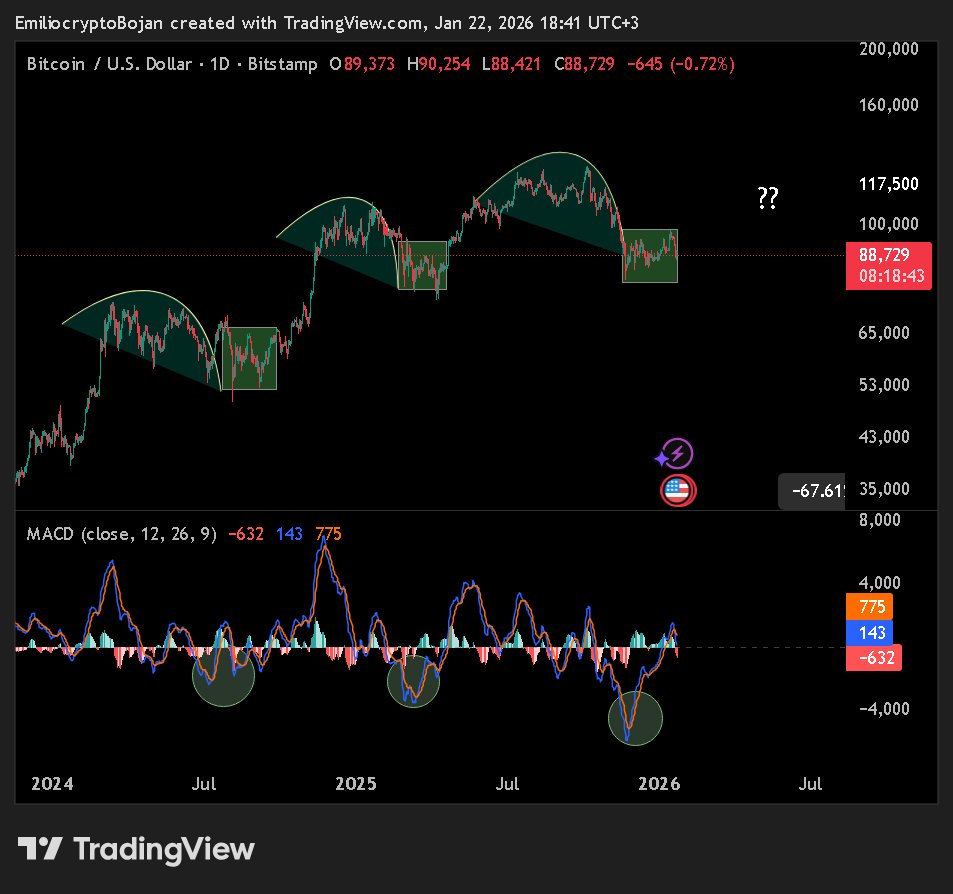The image size is (953, 894).
Task: Click the Bitcoin / U.S. Dollar symbol title
Action: 109,64
